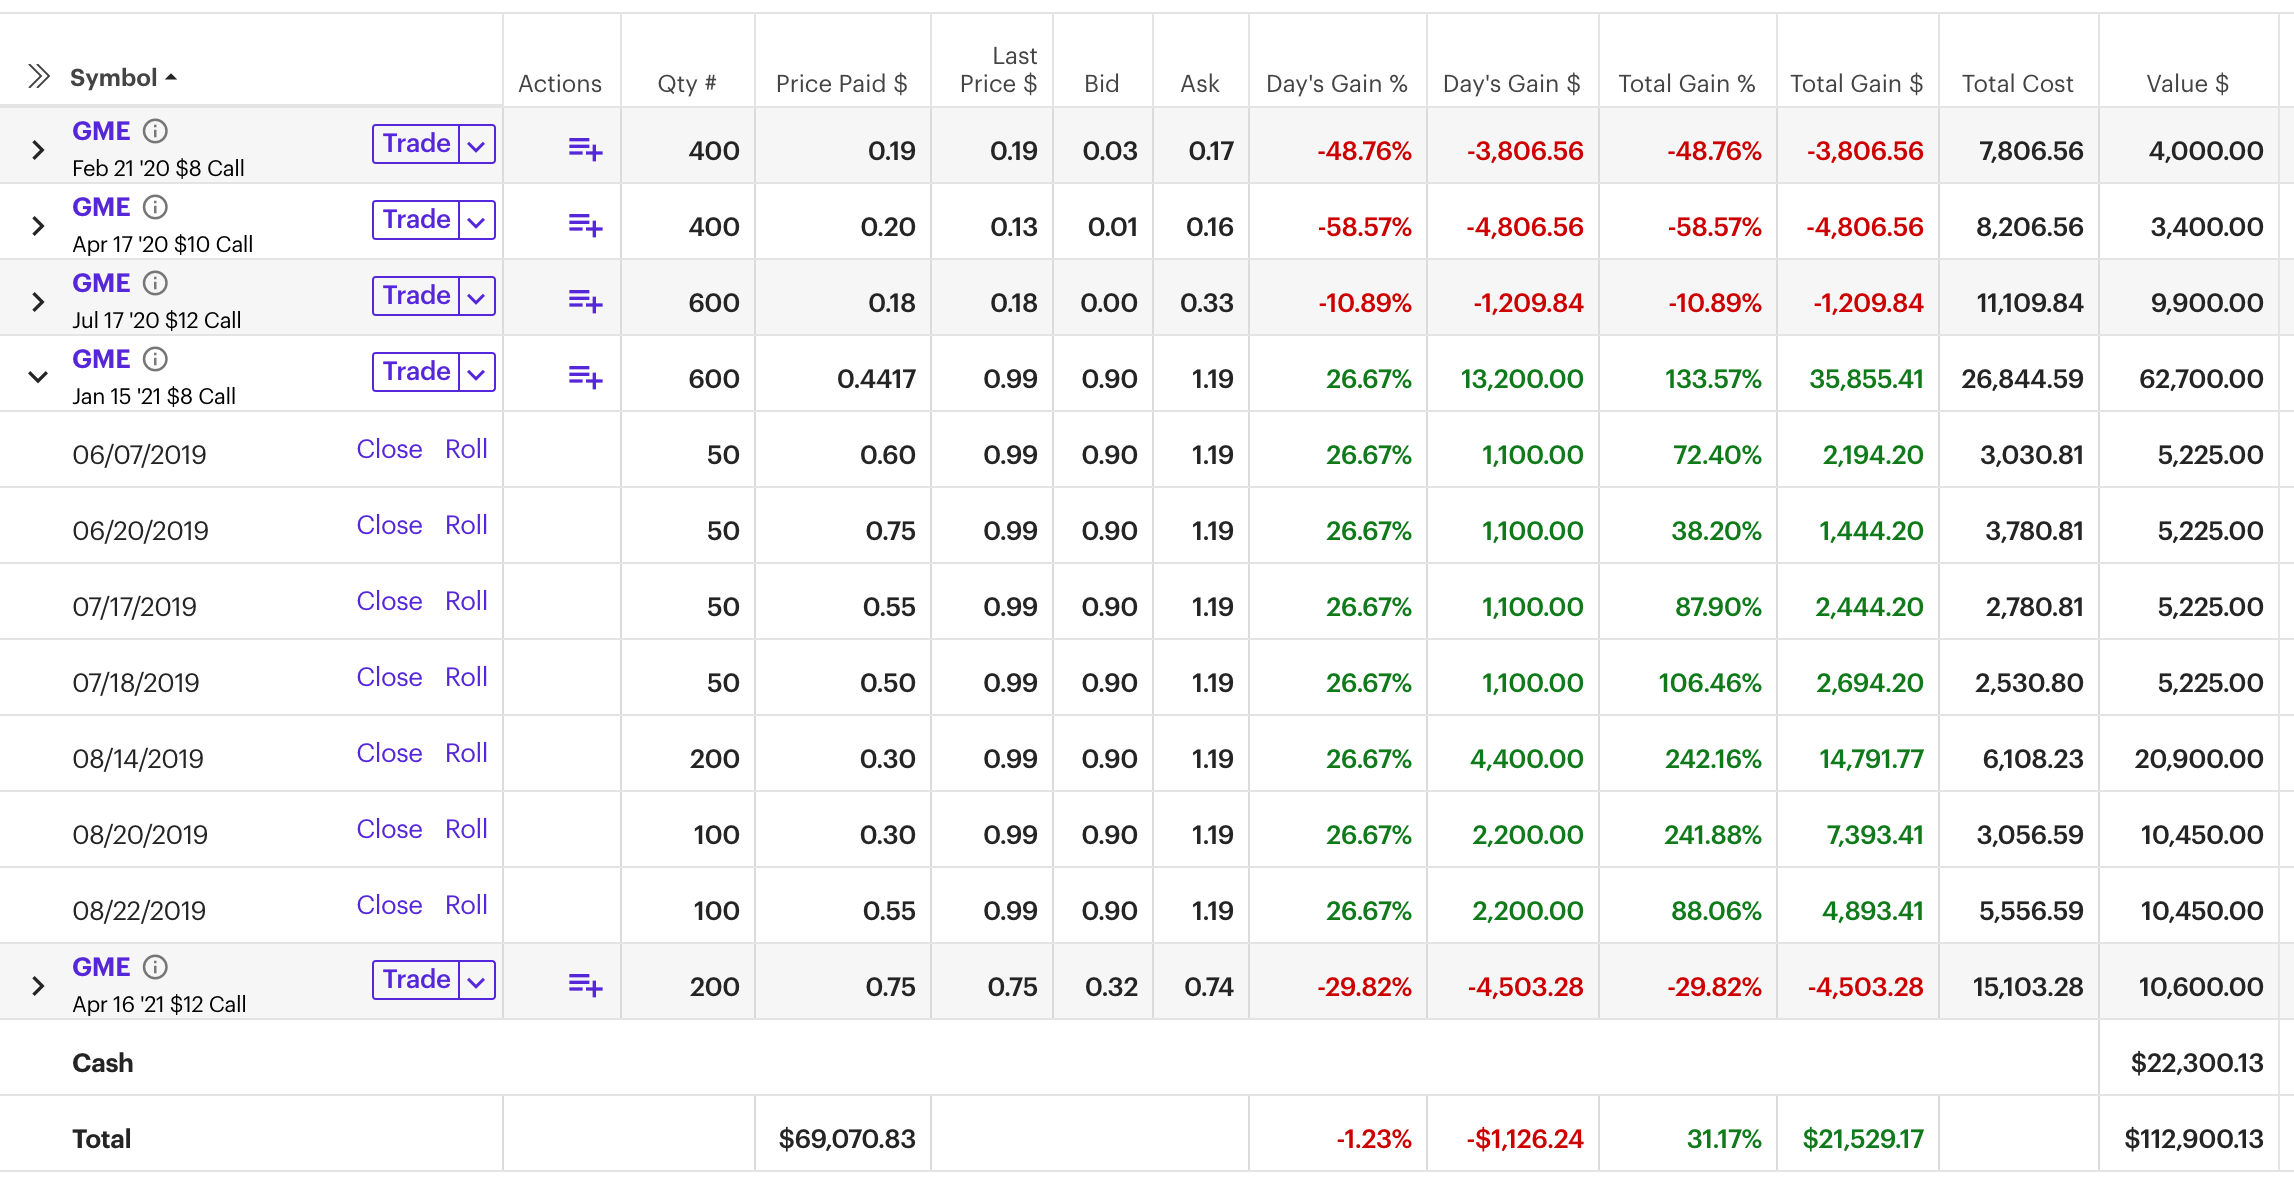Expand the Apr 17 '20 $10 Call row
The image size is (2294, 1188).
coord(38,226)
